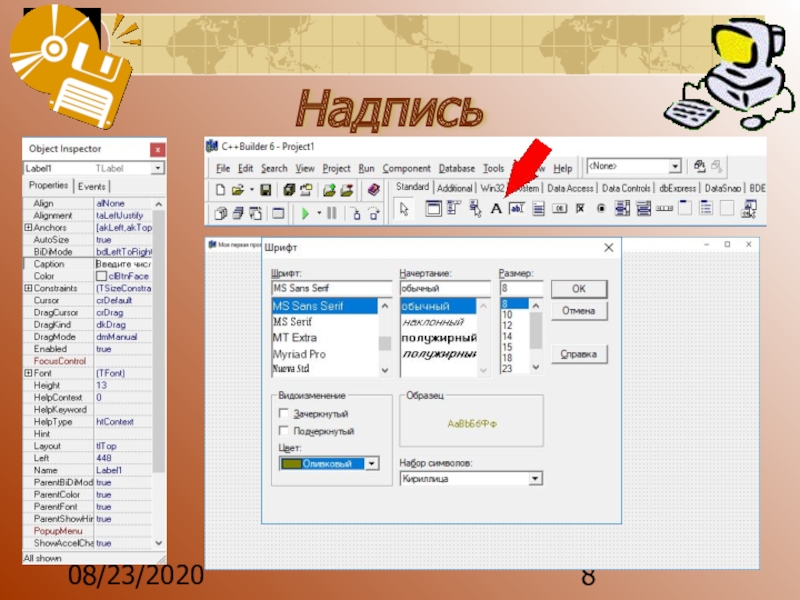Open the Набор символов dropdown
The image size is (800, 600).
pyautogui.click(x=535, y=479)
